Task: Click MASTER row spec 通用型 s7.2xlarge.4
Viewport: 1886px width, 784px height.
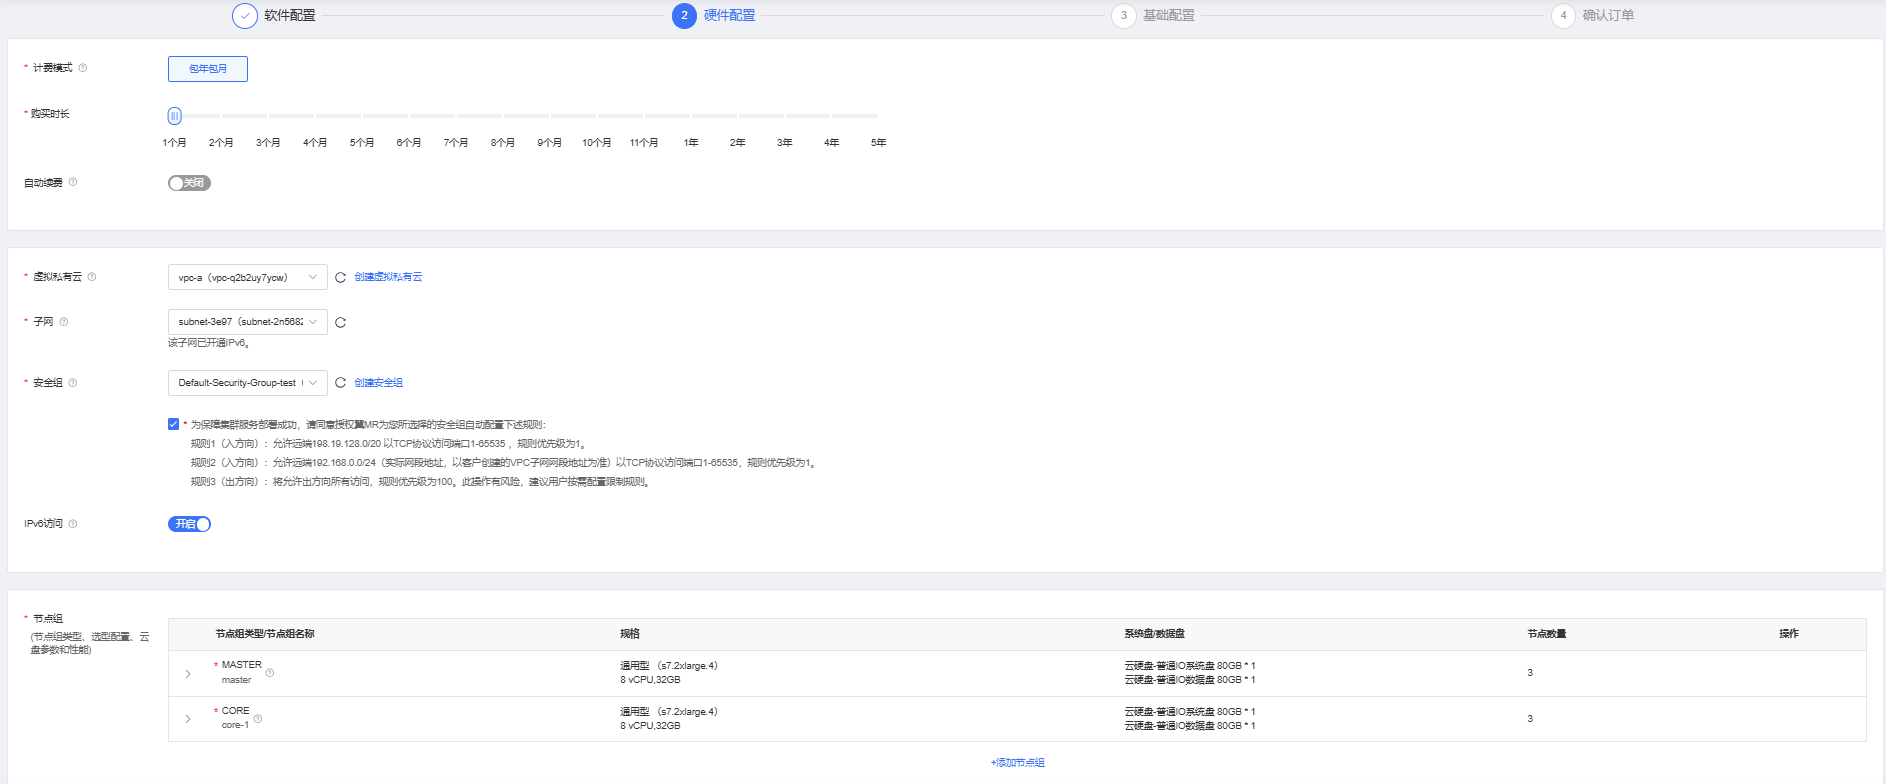Action: (x=669, y=666)
